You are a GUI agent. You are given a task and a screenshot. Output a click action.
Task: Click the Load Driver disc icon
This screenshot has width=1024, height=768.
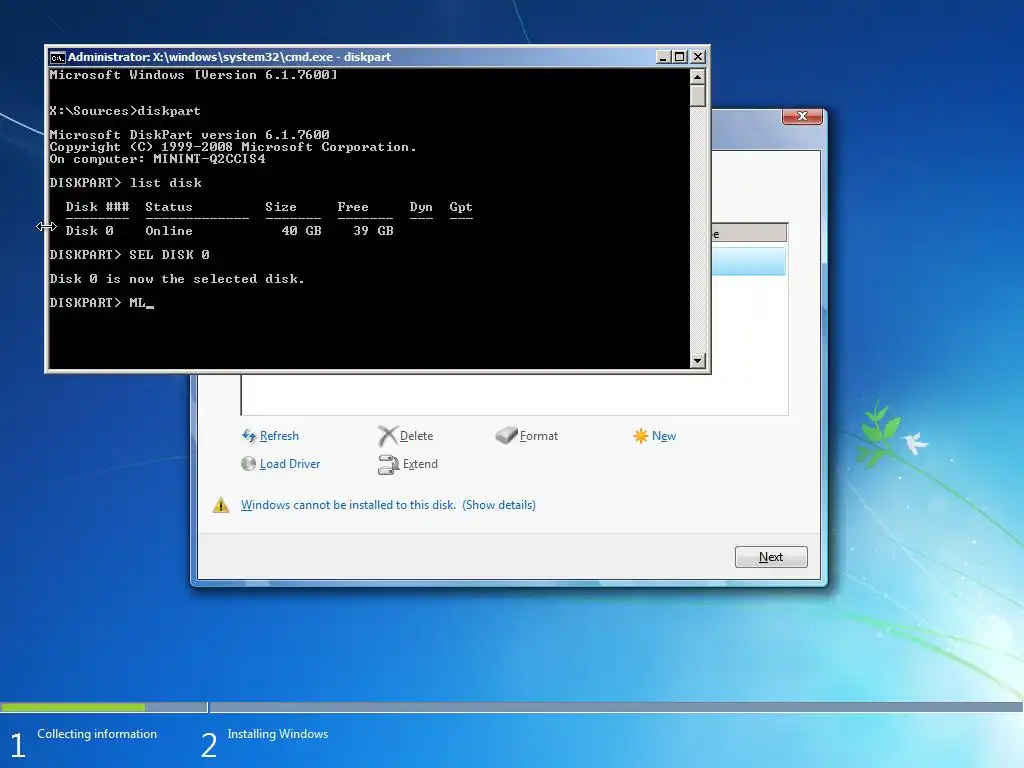point(248,464)
